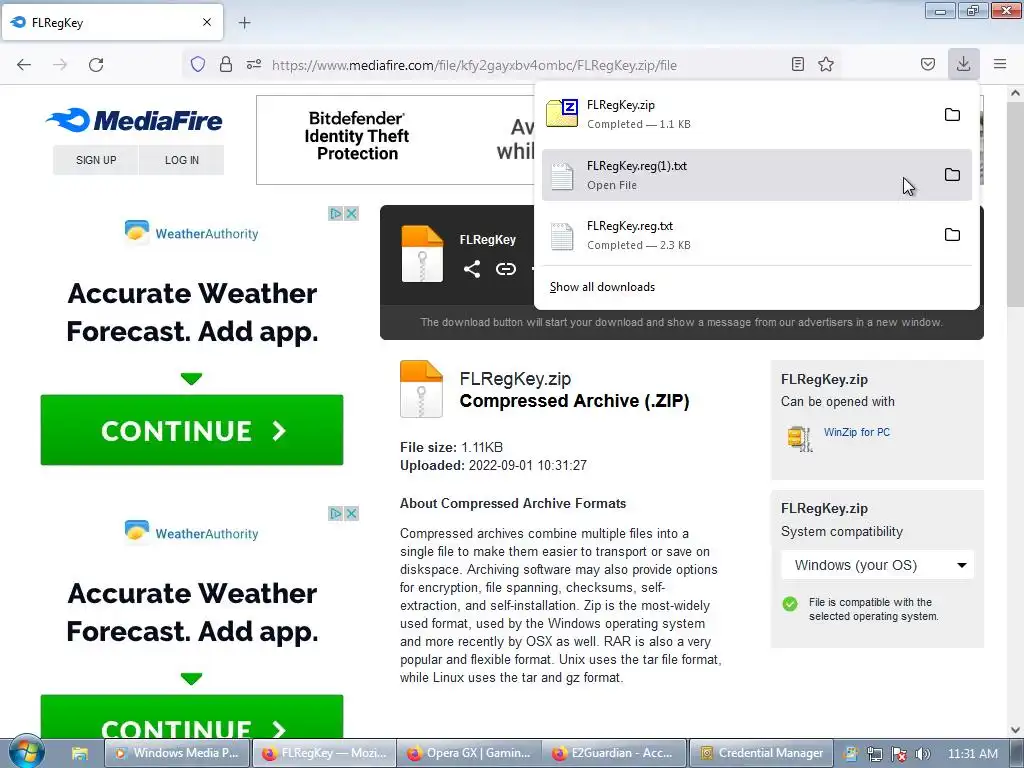Open the Windows Start menu

click(x=26, y=753)
